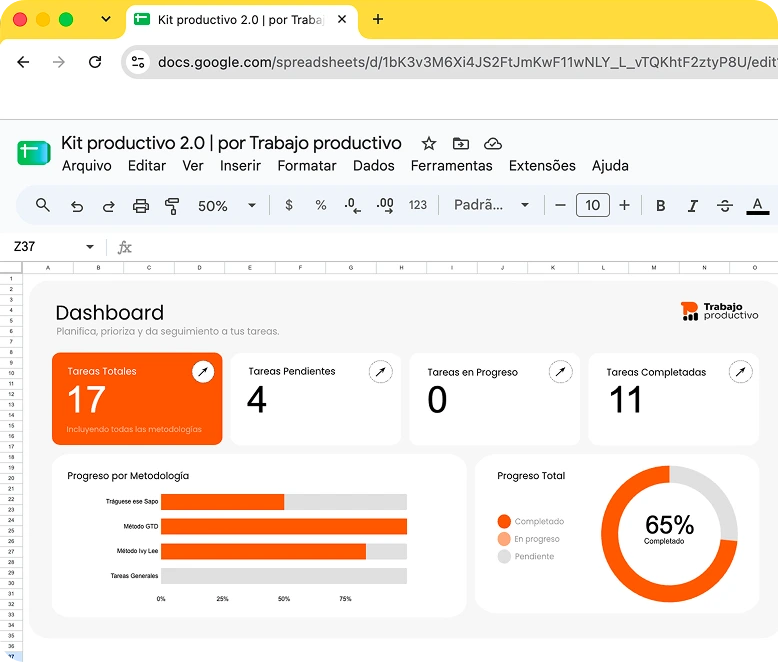The width and height of the screenshot is (778, 662).
Task: Decrease font size with minus
Action: pos(560,205)
